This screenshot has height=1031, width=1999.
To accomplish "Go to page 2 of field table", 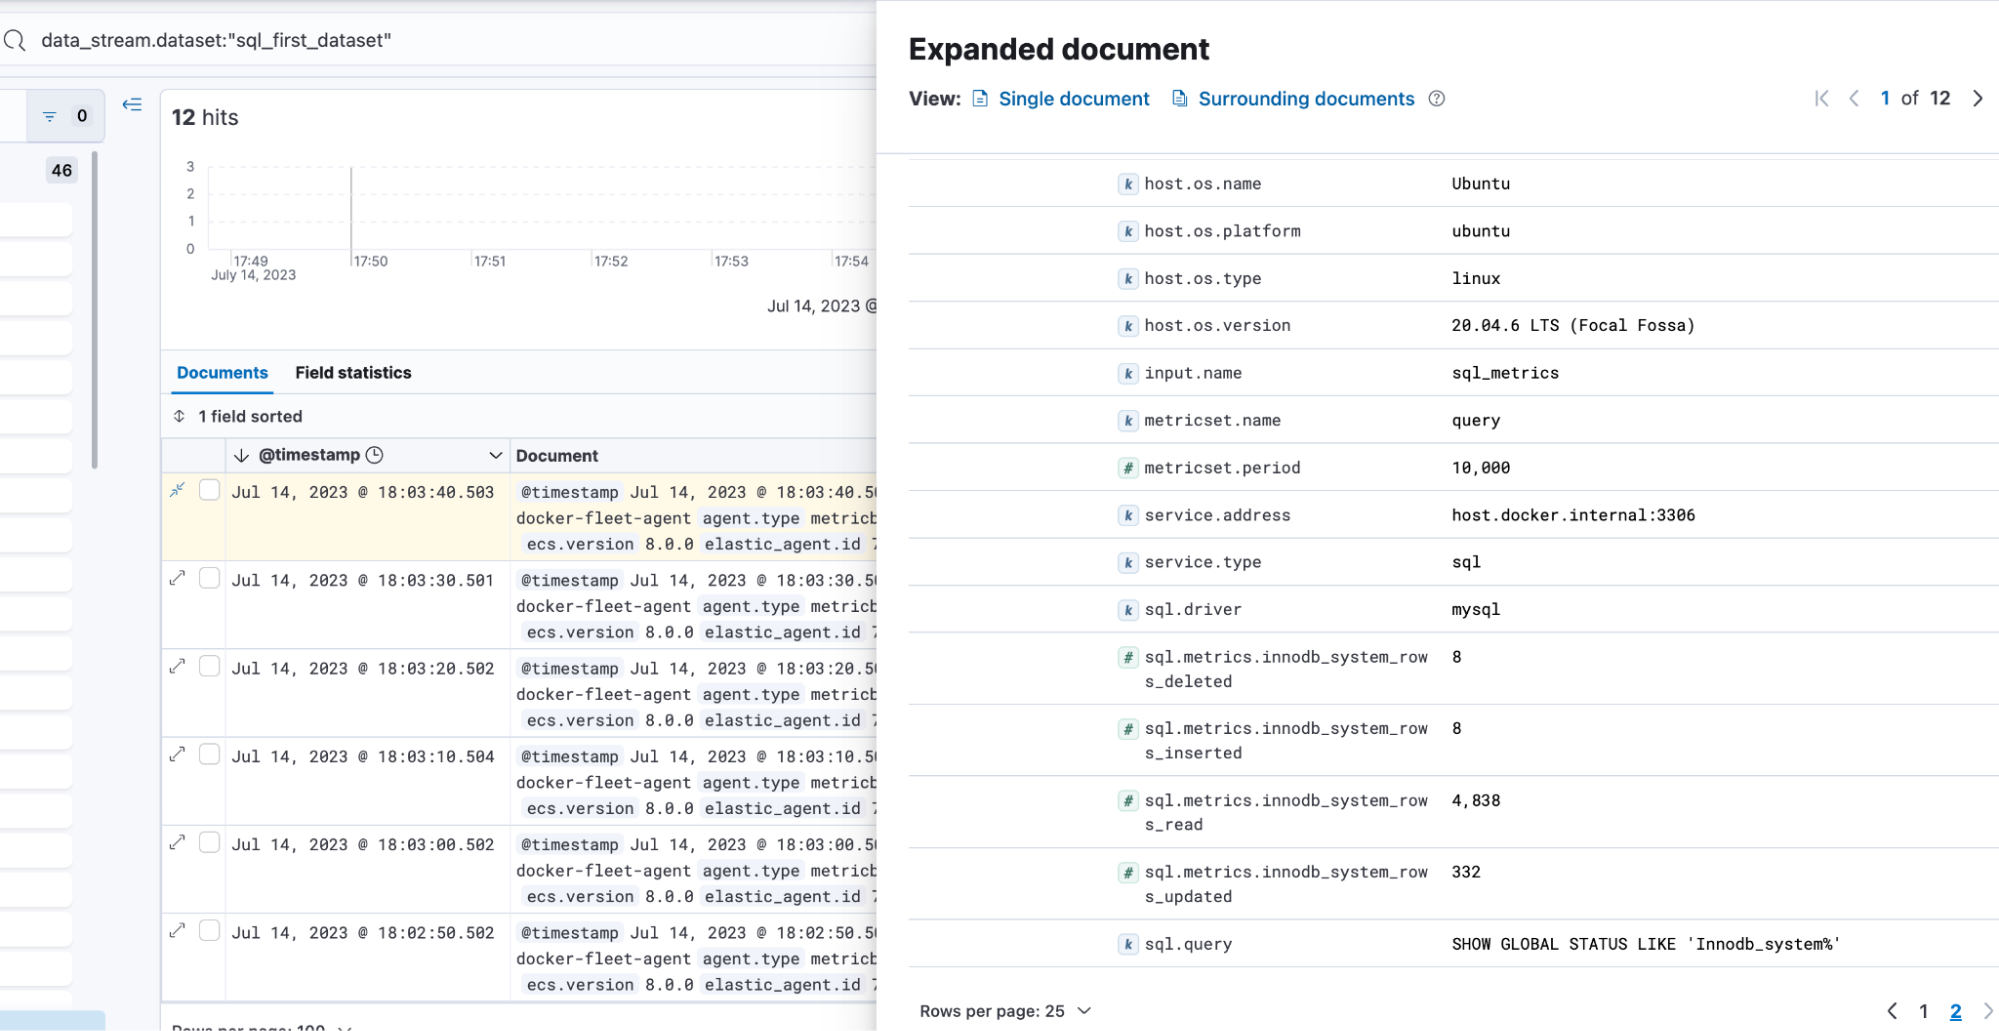I will [1955, 1011].
